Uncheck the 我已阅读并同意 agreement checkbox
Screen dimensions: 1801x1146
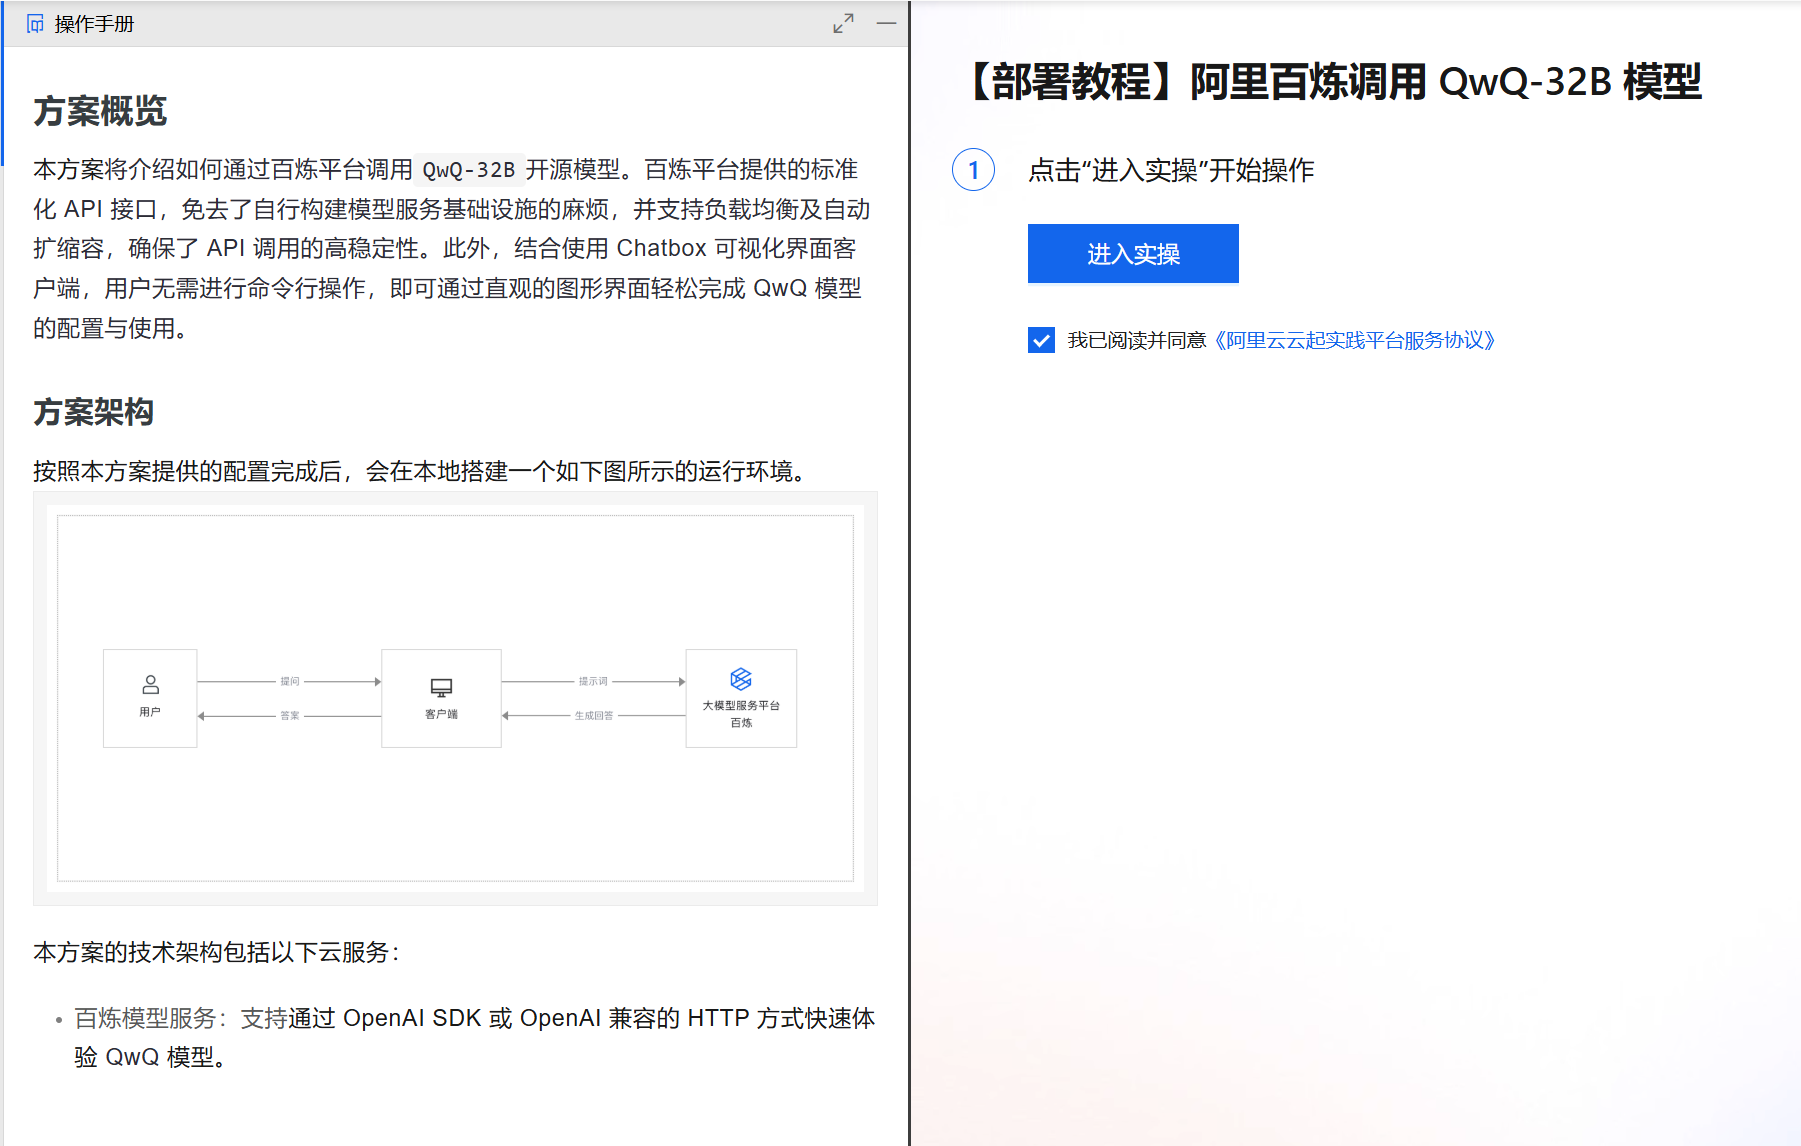pyautogui.click(x=1041, y=340)
